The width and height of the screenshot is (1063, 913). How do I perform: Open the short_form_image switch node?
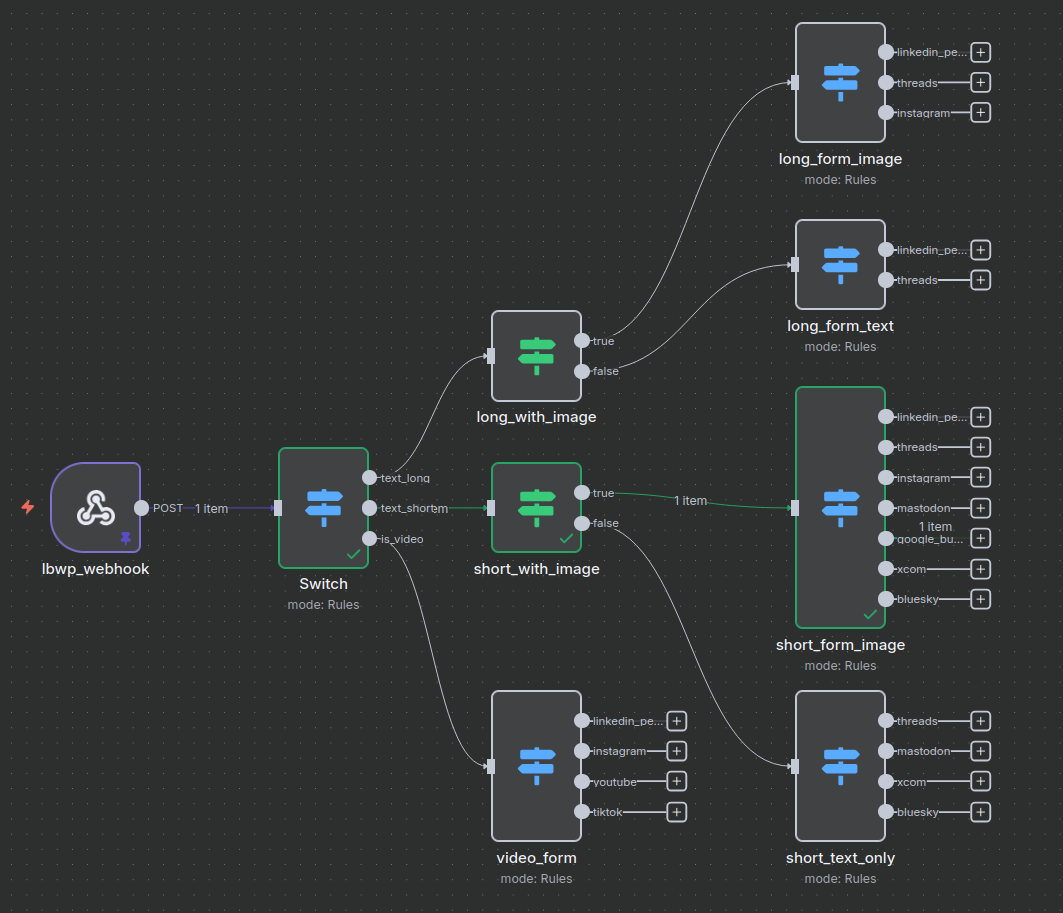tap(840, 507)
